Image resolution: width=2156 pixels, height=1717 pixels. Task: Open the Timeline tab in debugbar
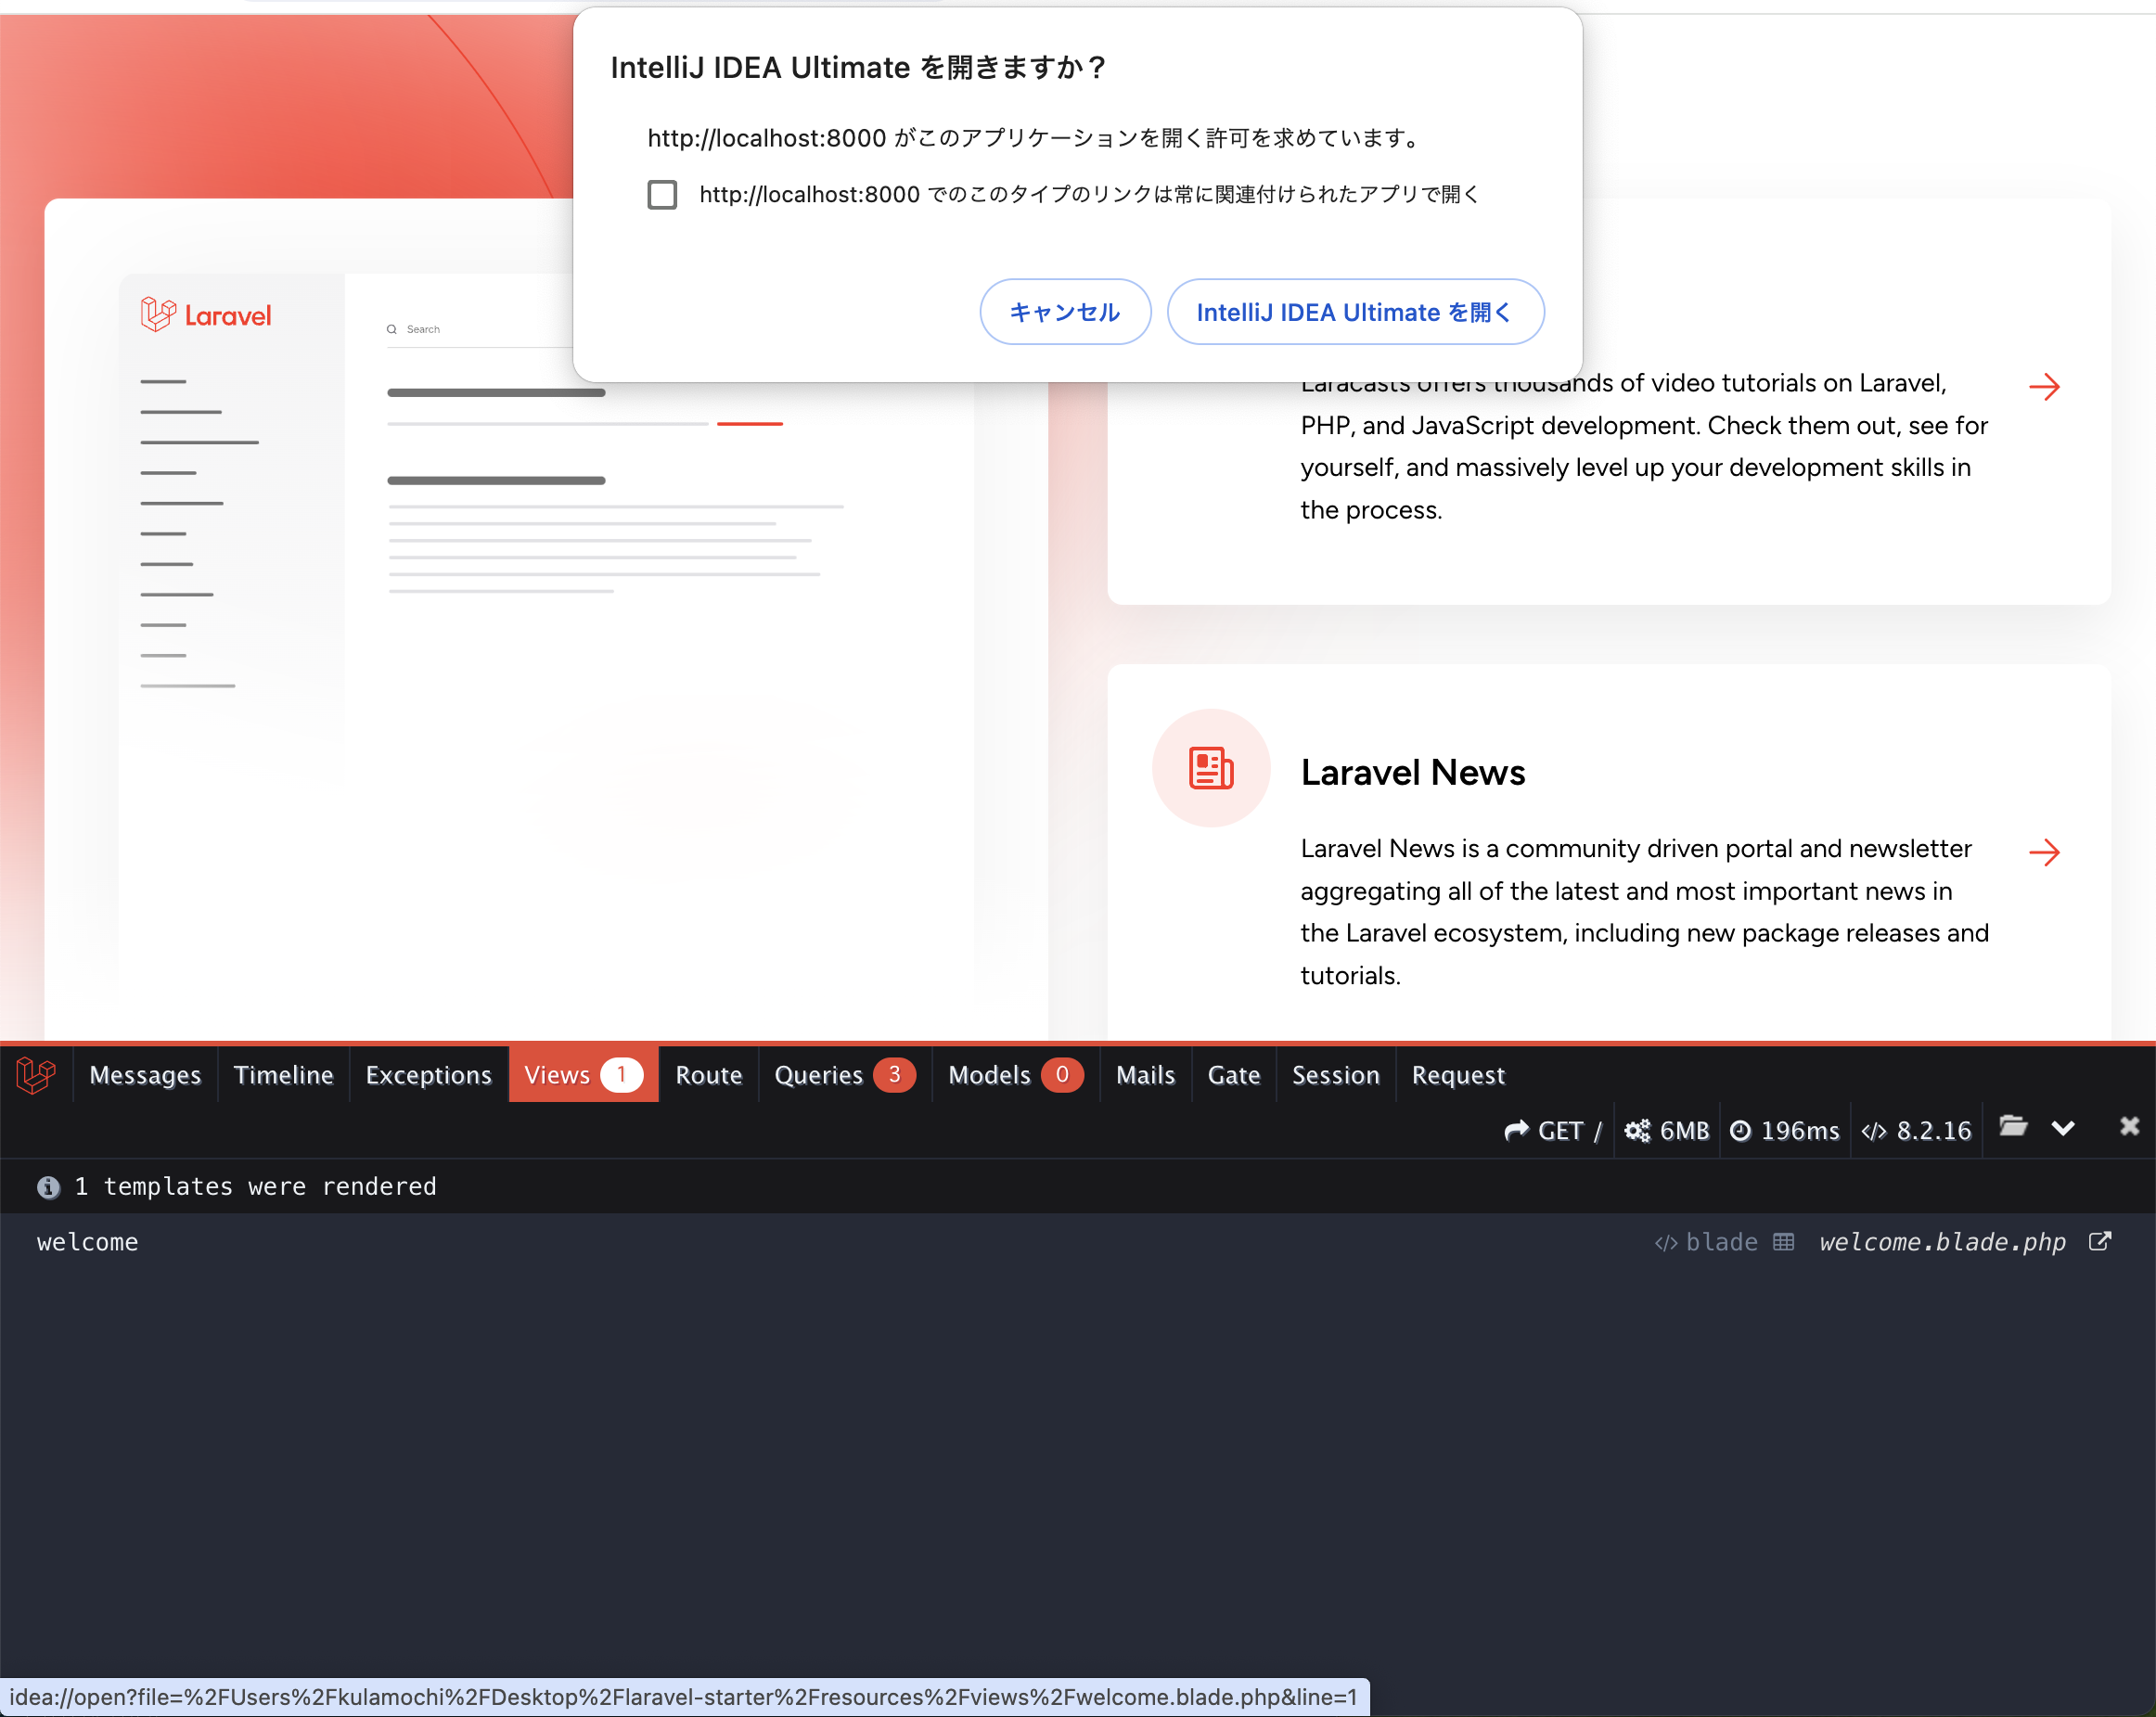coord(283,1075)
